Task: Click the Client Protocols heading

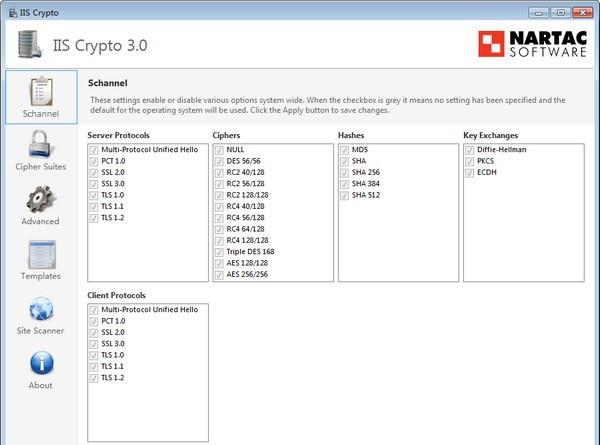Action: tap(116, 295)
